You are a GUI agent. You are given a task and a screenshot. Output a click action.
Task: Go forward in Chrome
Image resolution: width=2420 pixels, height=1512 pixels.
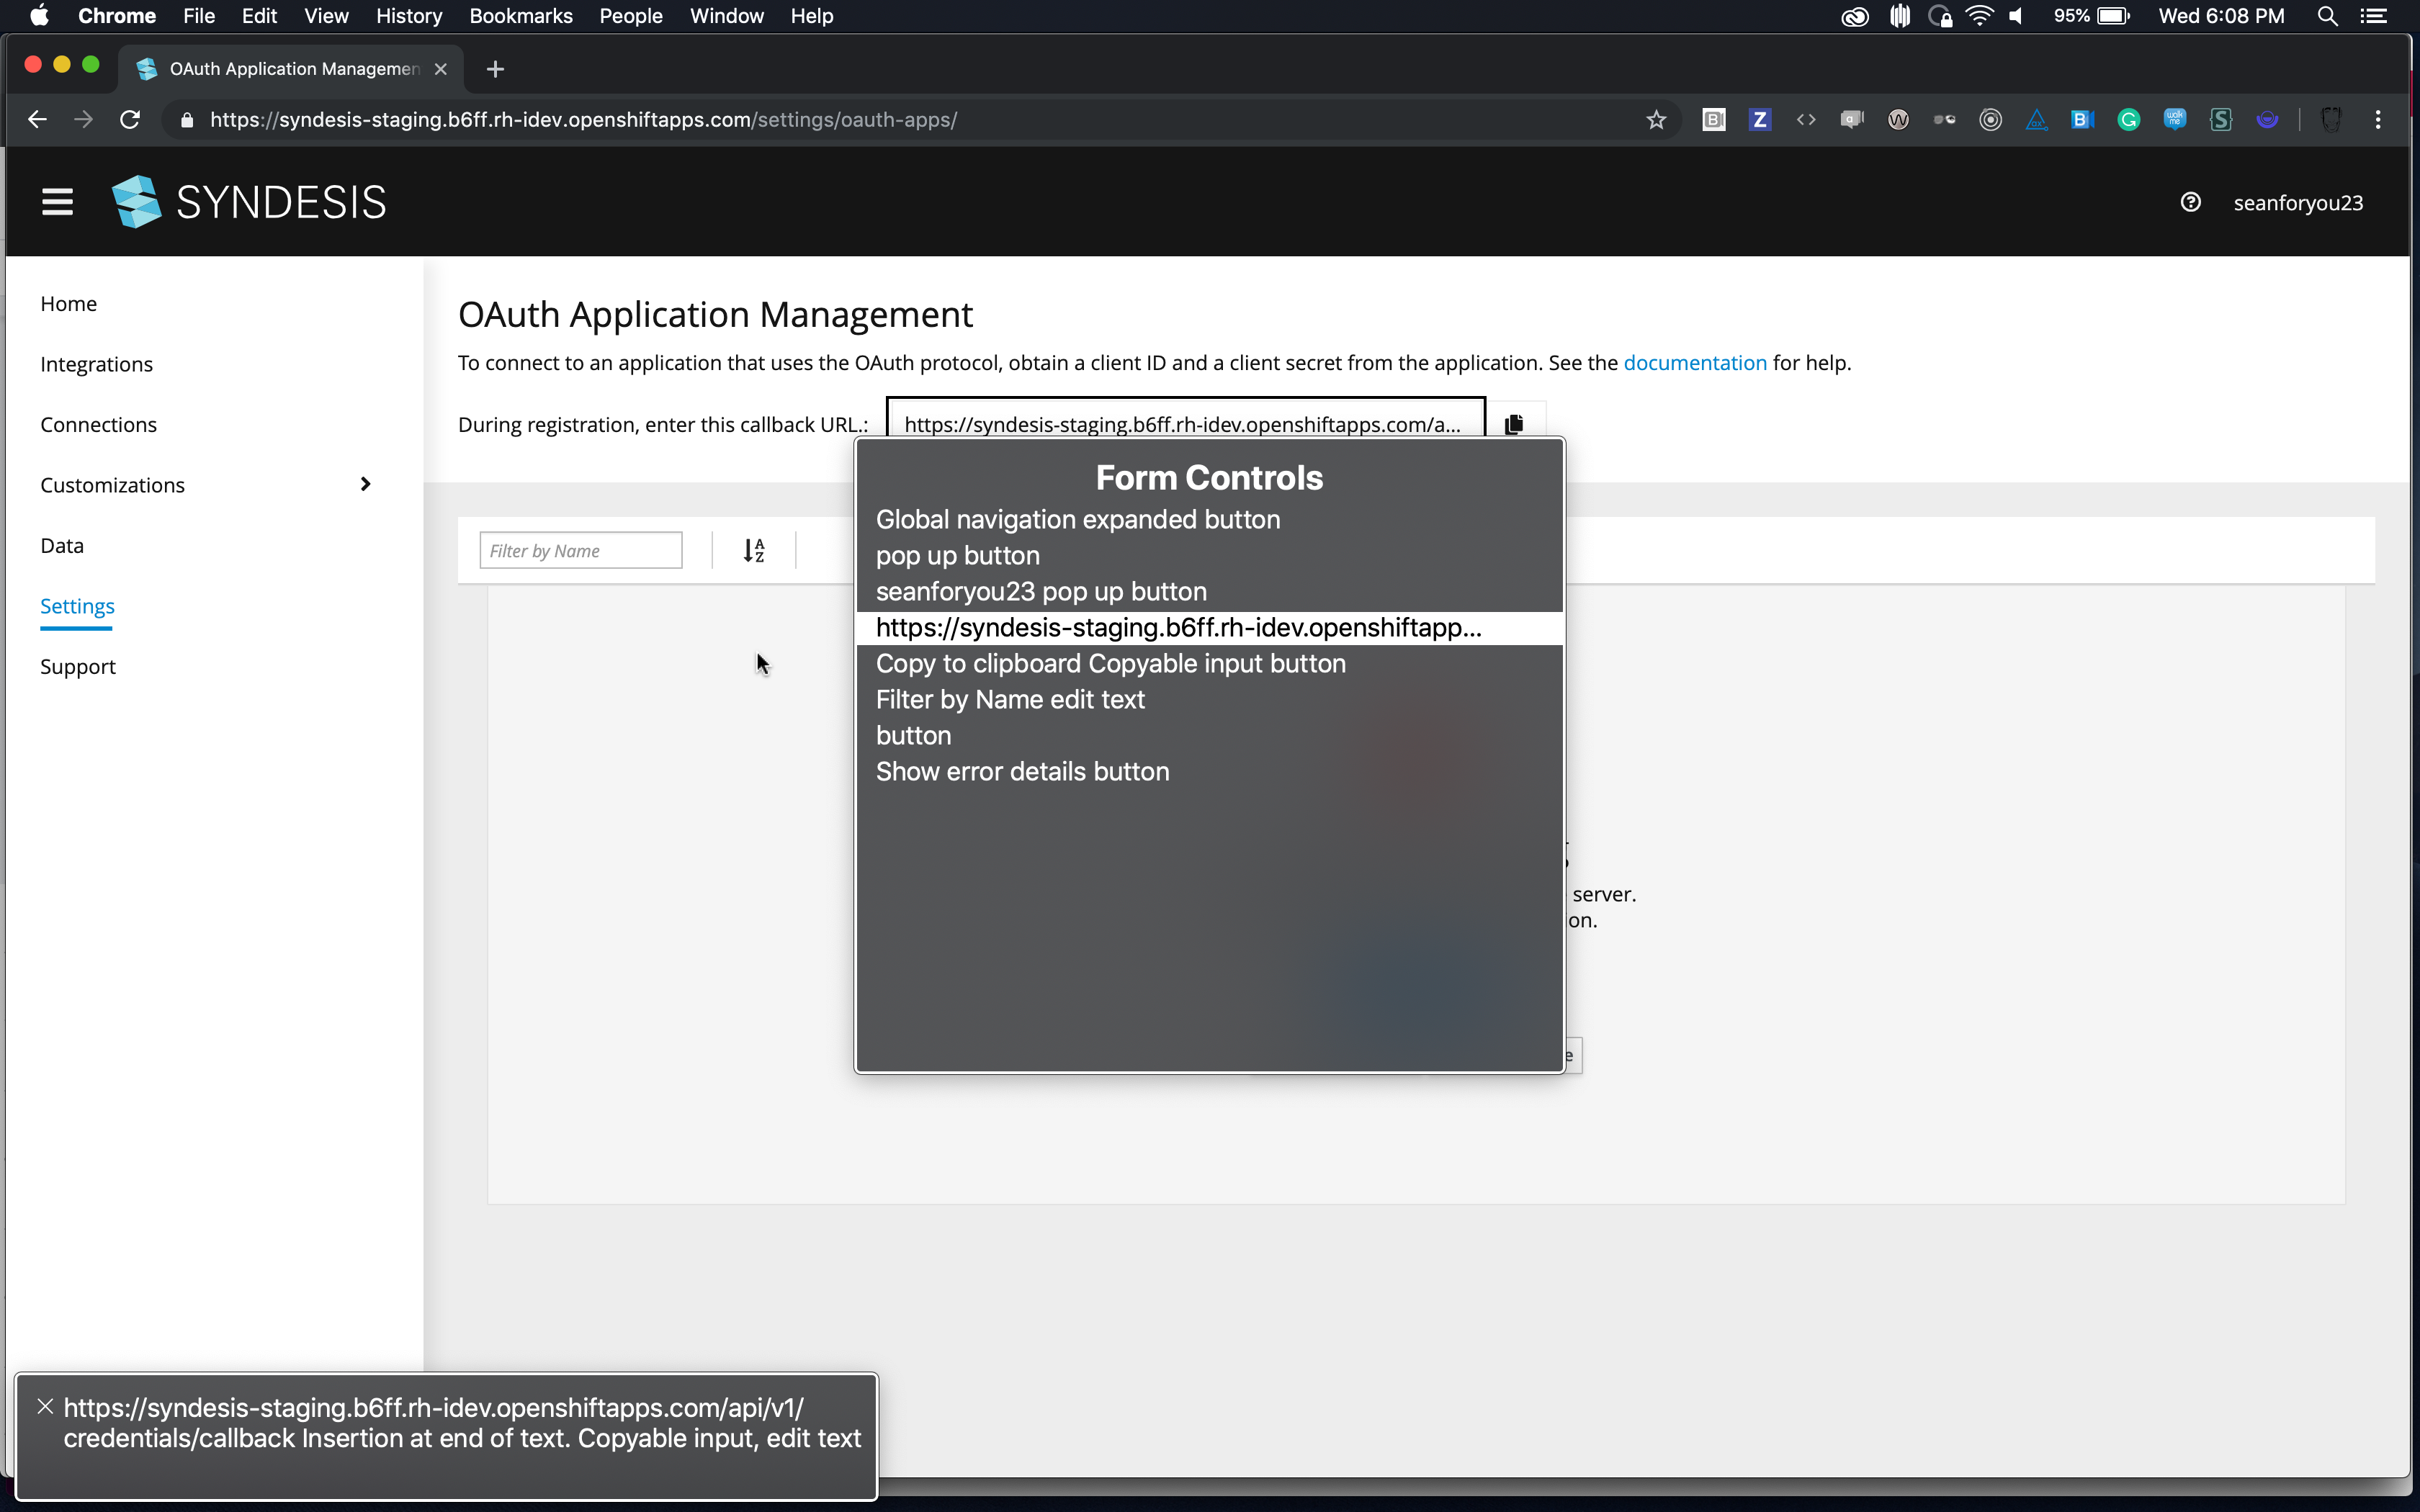(x=83, y=119)
